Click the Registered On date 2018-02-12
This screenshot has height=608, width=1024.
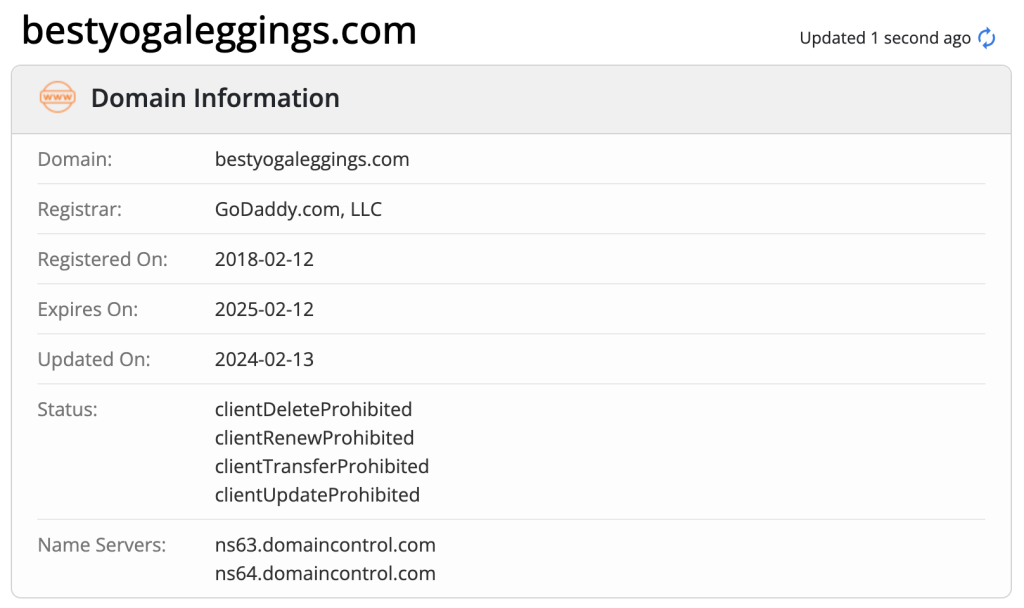(264, 259)
